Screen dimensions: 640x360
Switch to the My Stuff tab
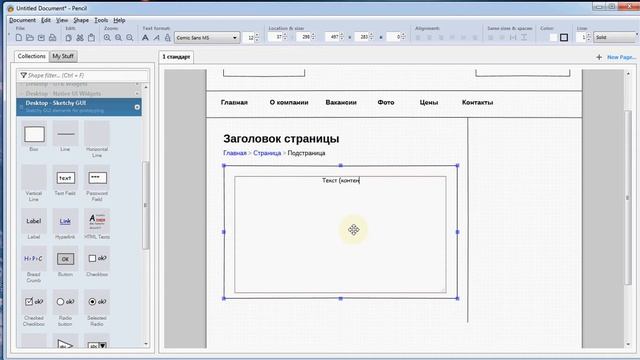pyautogui.click(x=63, y=56)
